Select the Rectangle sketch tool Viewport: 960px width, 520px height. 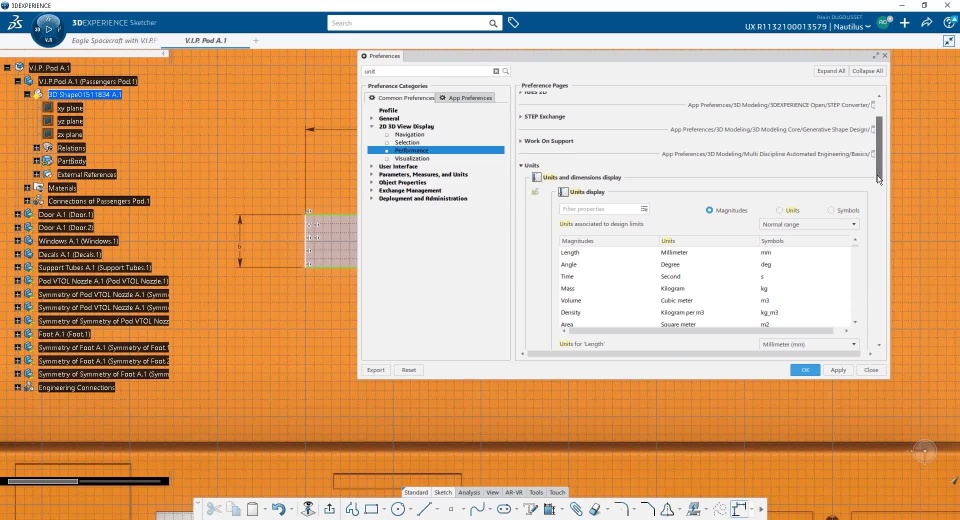370,509
